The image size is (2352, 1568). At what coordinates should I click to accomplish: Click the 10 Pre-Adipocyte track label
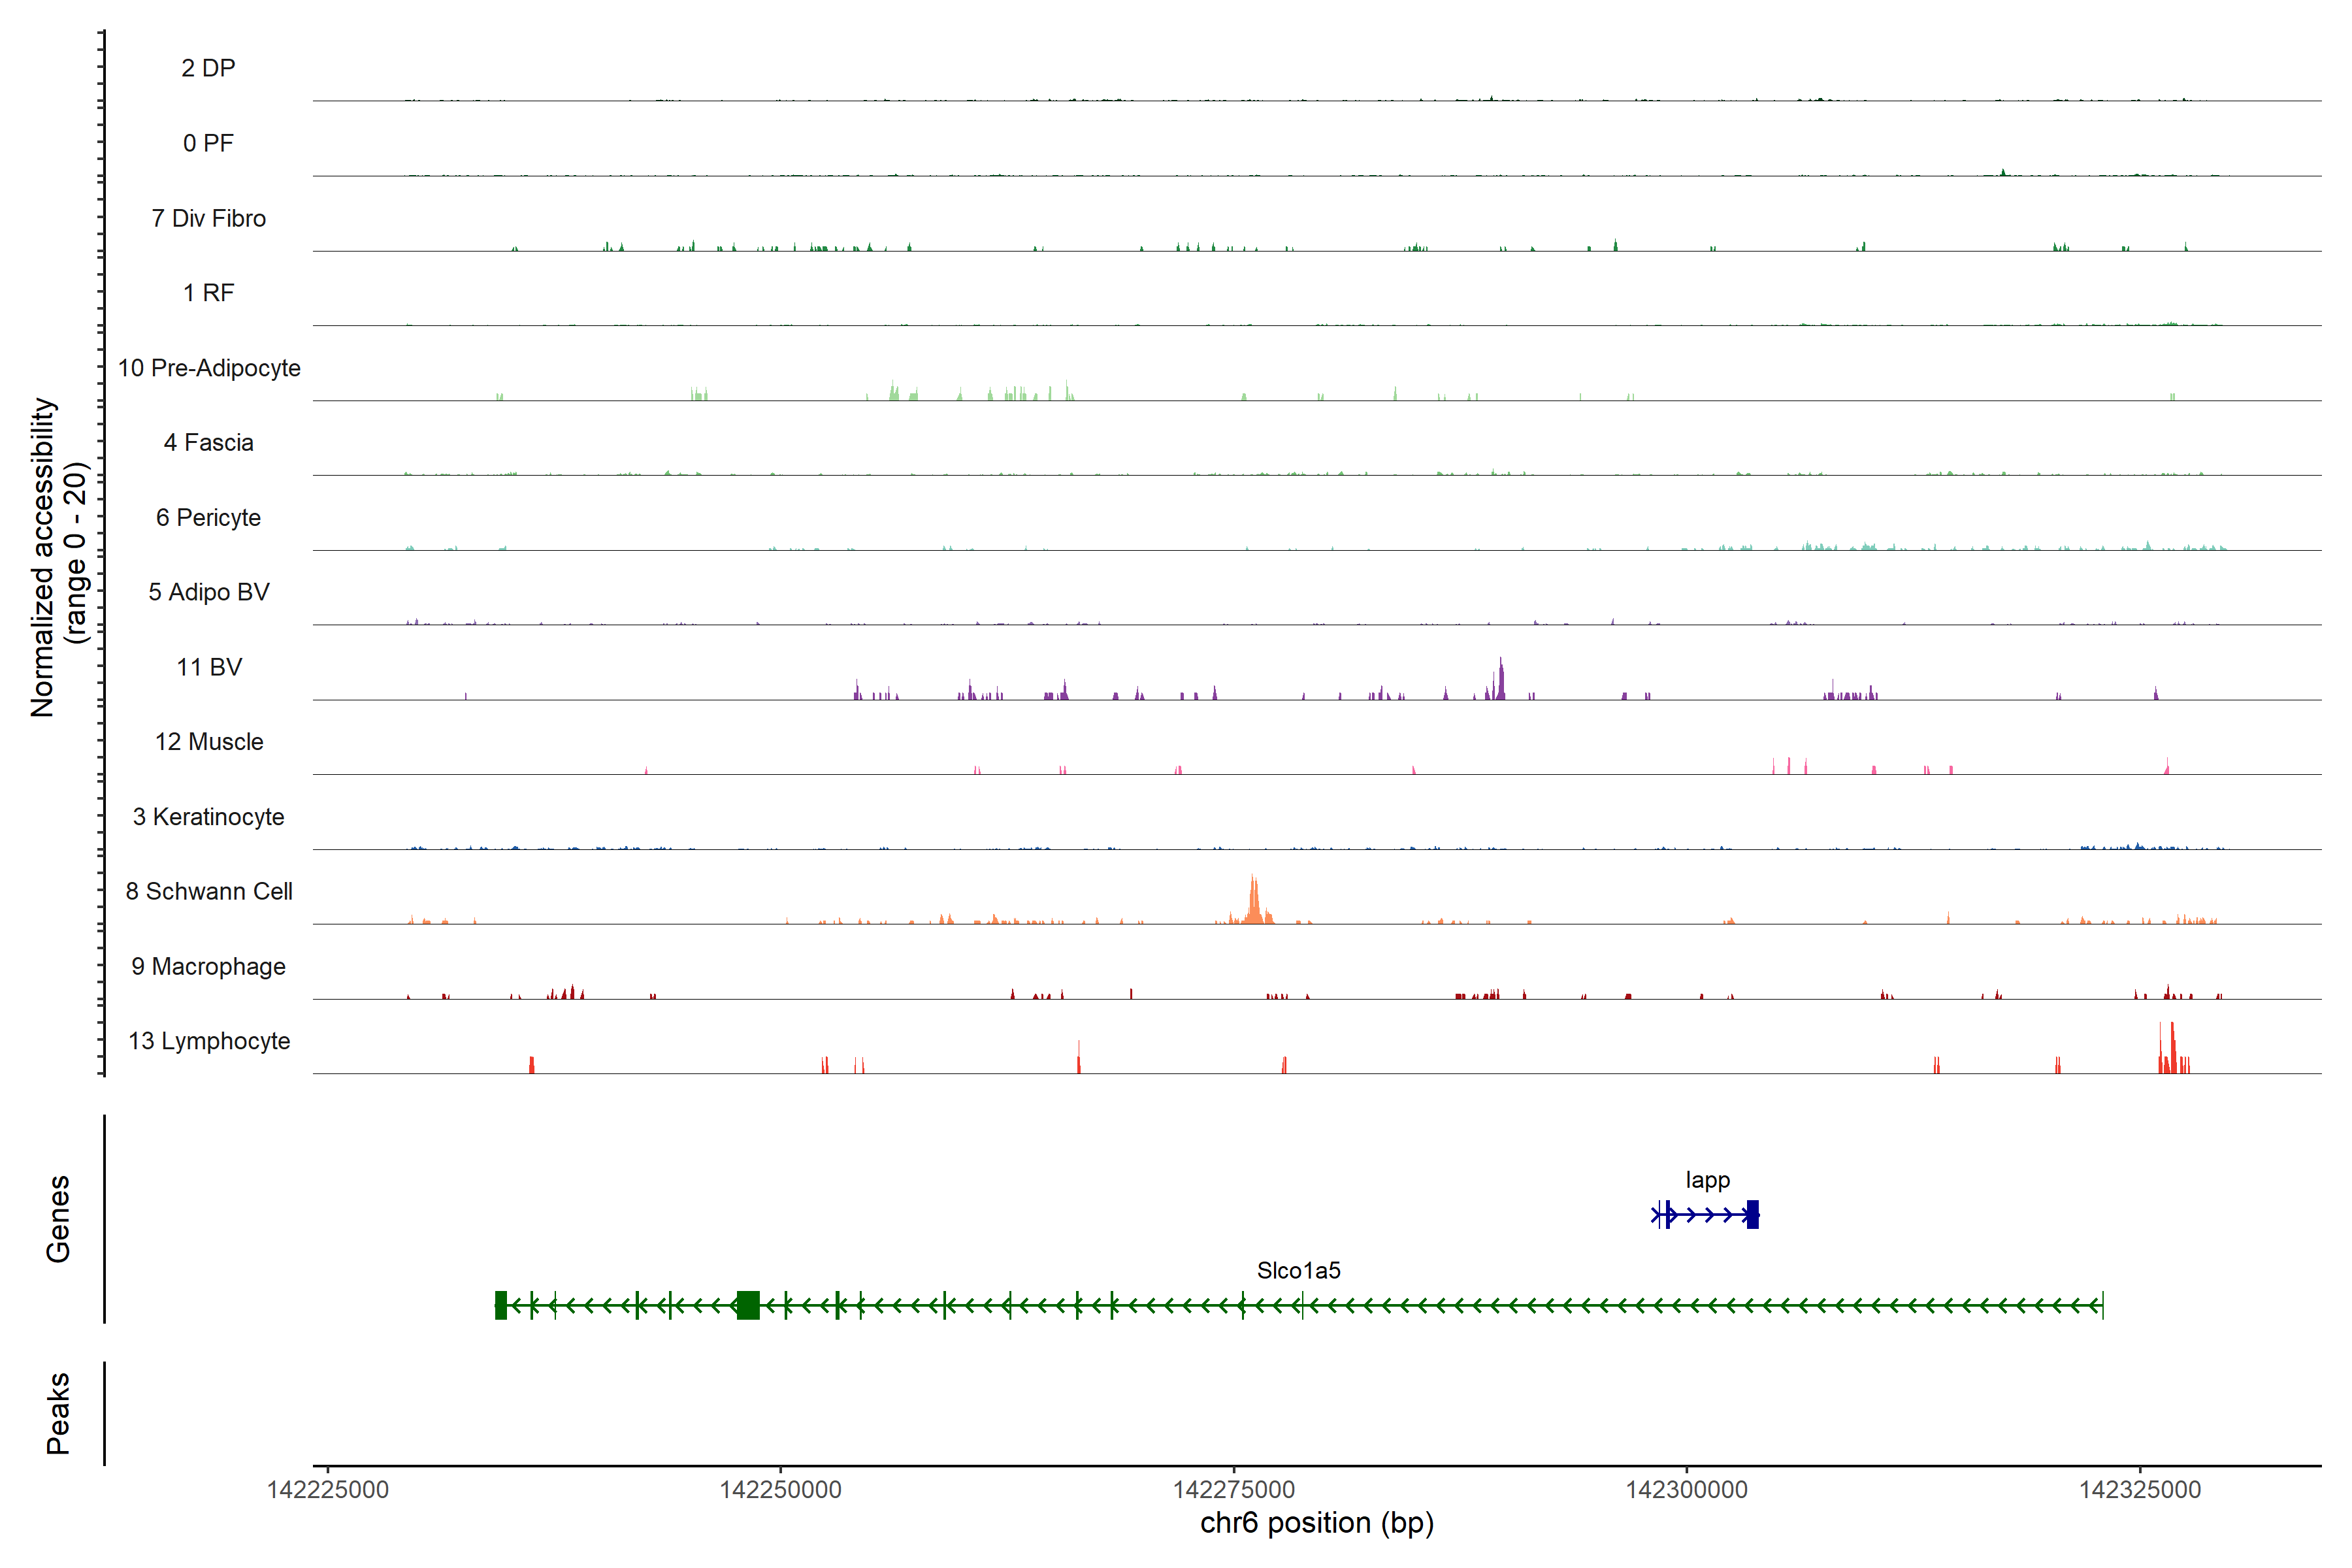point(209,368)
